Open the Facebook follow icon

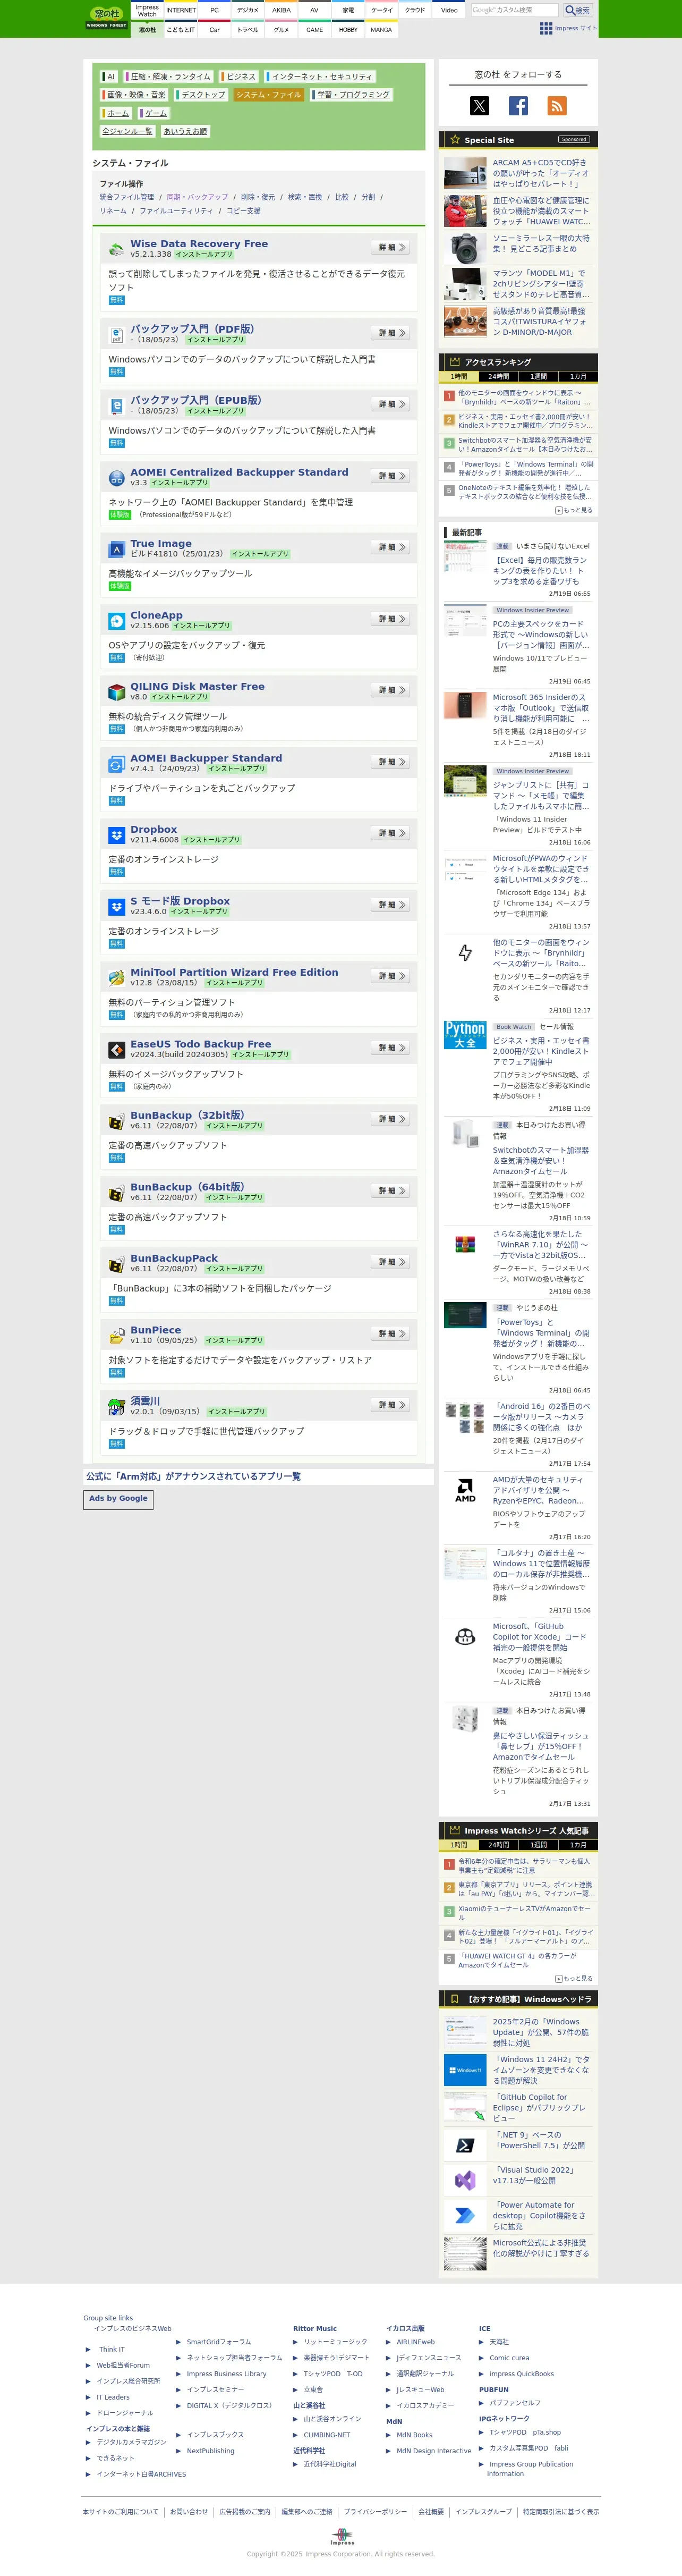point(518,105)
